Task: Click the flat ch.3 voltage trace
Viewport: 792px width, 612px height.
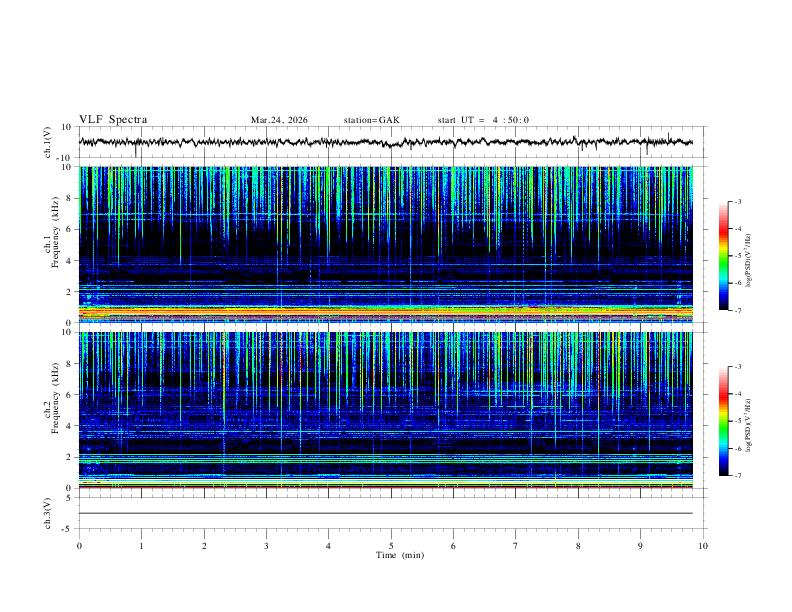Action: click(x=386, y=513)
